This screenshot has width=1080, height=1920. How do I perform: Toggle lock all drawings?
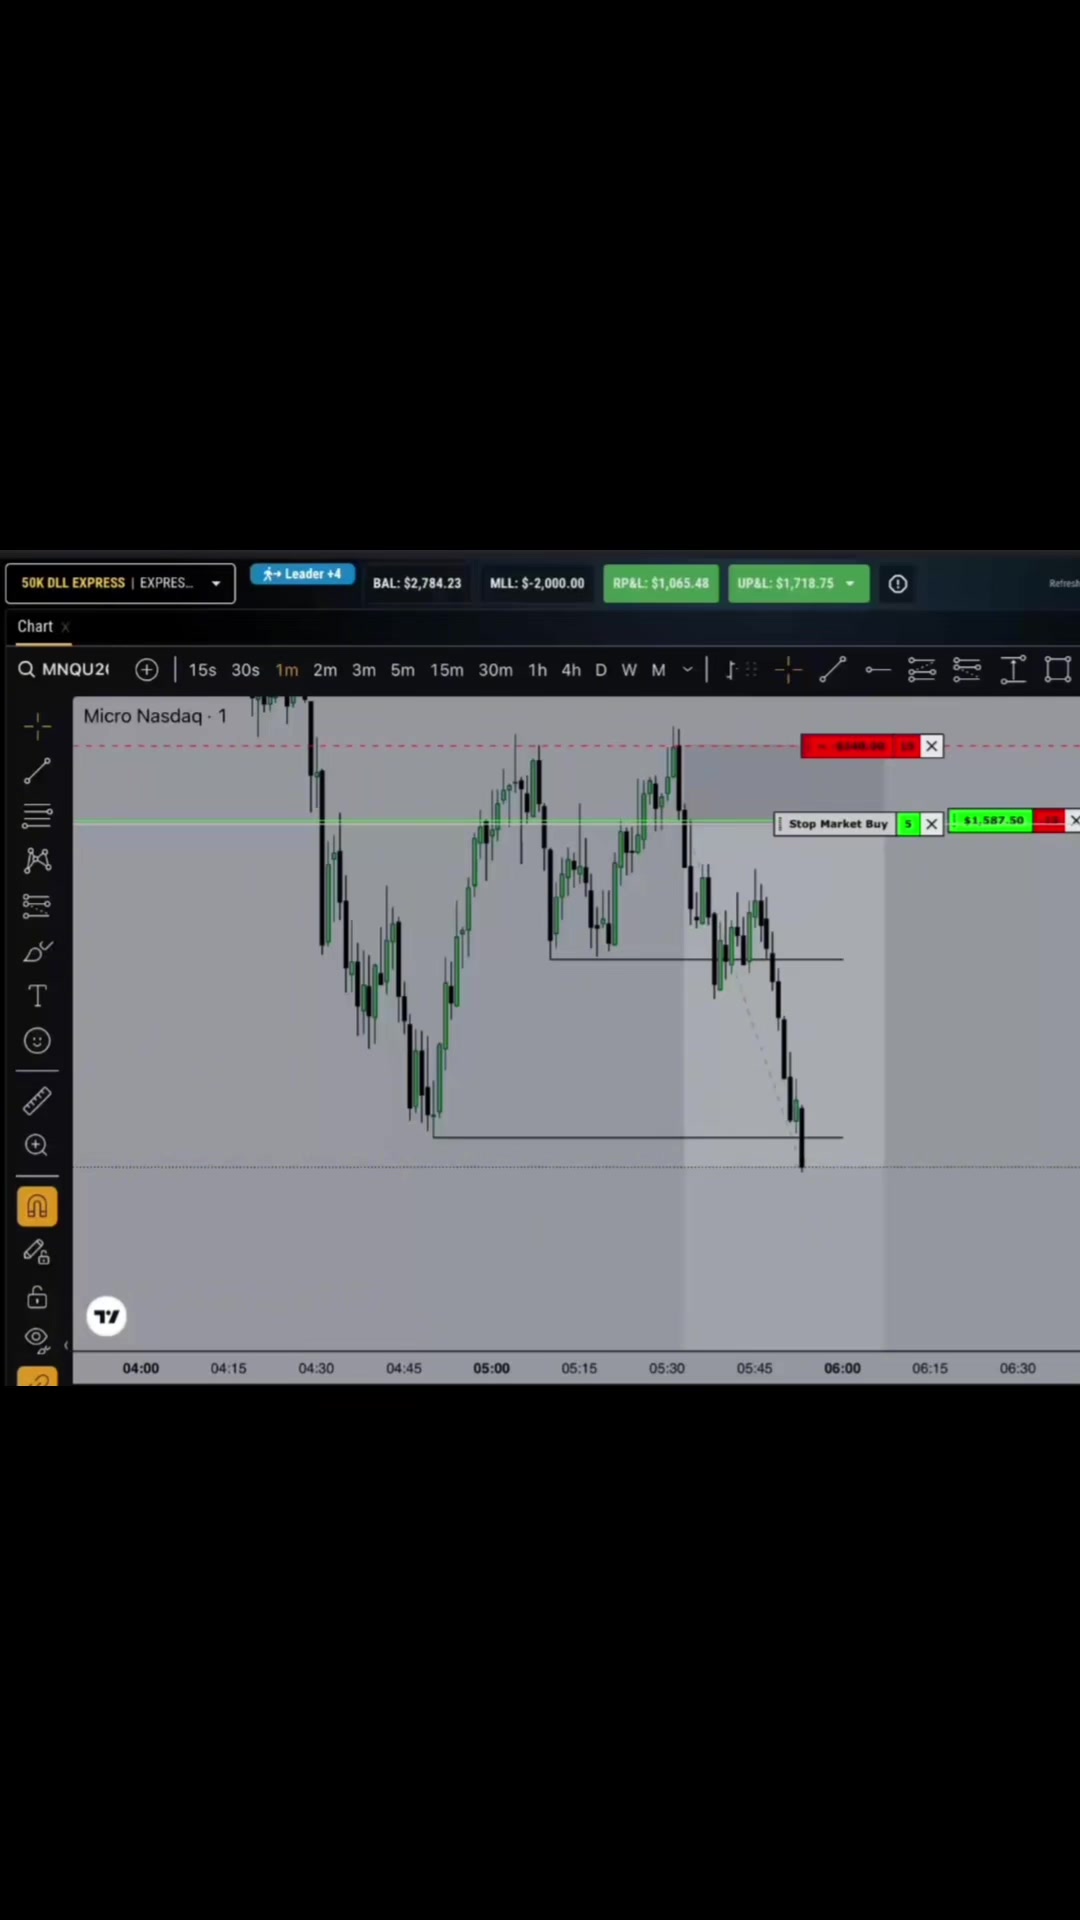point(37,1297)
